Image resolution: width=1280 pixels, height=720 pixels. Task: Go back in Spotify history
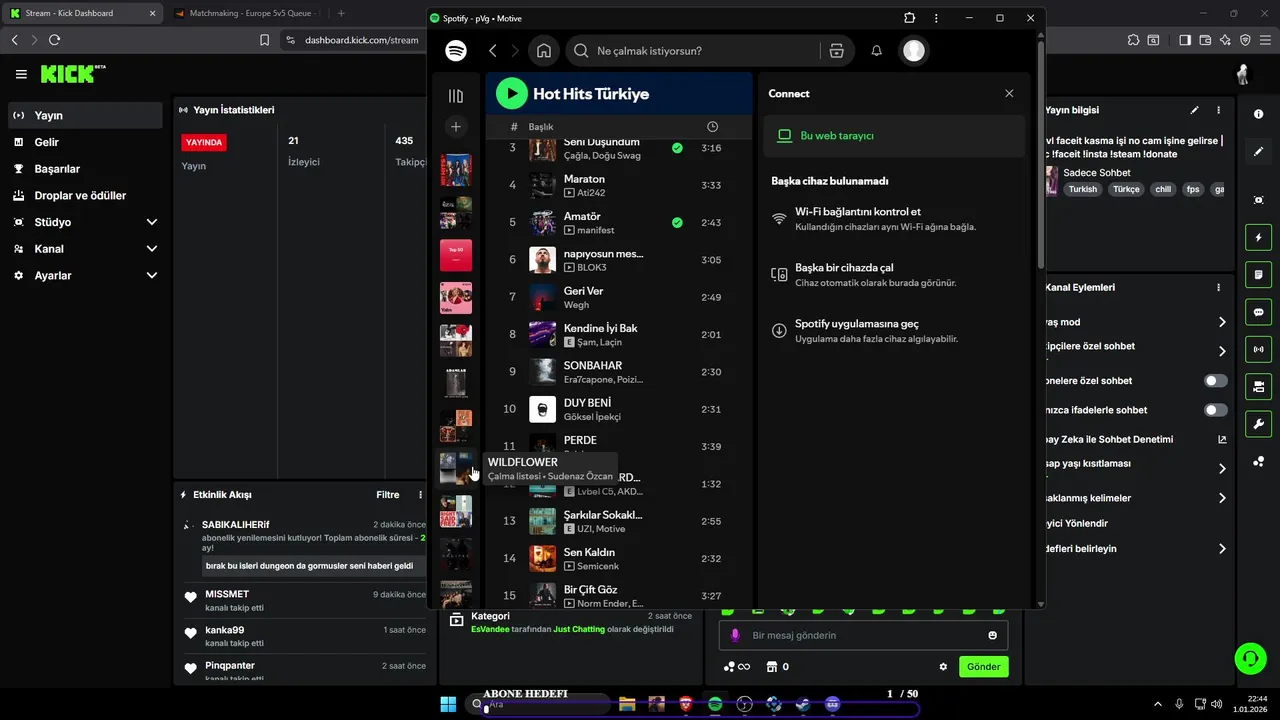(x=492, y=51)
